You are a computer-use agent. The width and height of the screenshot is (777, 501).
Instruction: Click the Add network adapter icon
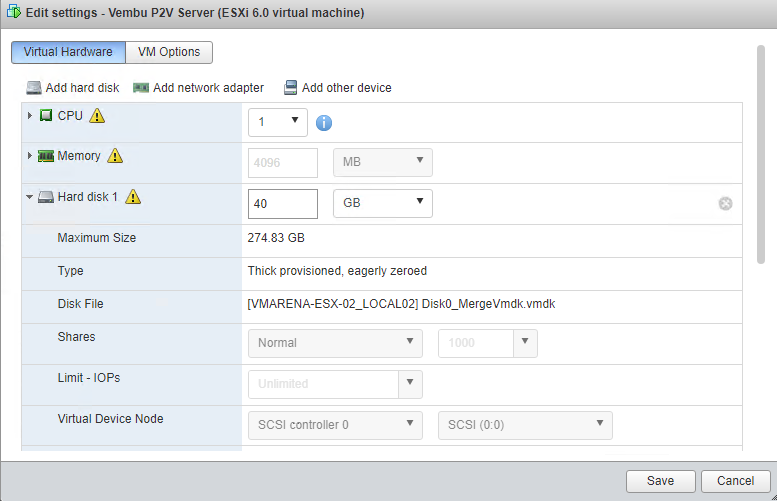click(x=141, y=88)
